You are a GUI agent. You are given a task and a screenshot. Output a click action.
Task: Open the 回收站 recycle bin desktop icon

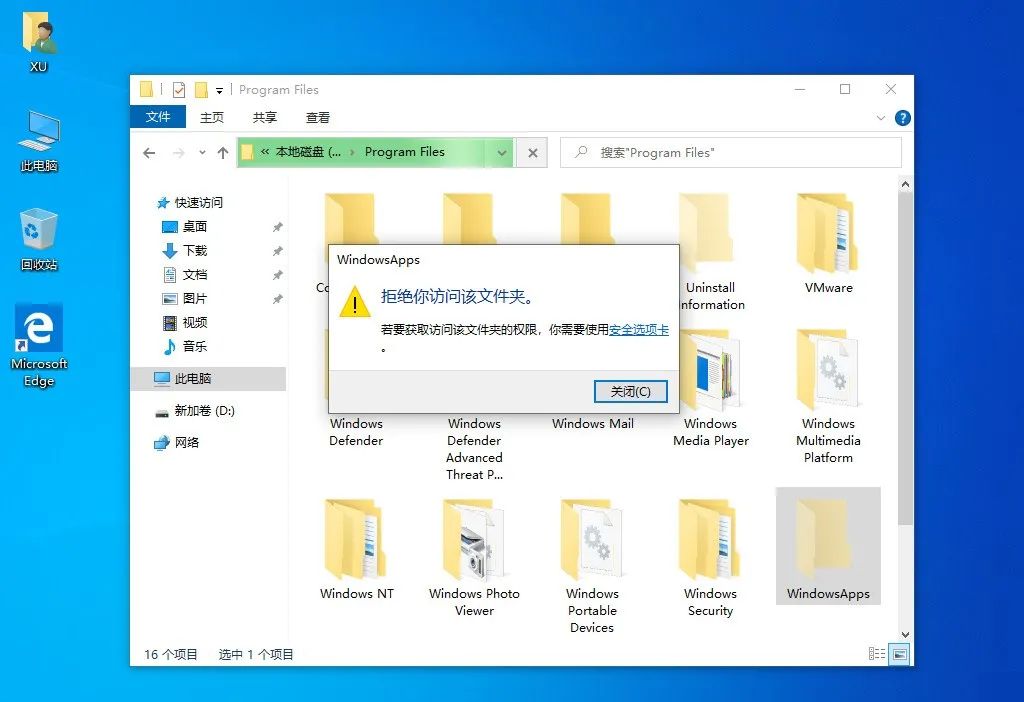click(39, 239)
